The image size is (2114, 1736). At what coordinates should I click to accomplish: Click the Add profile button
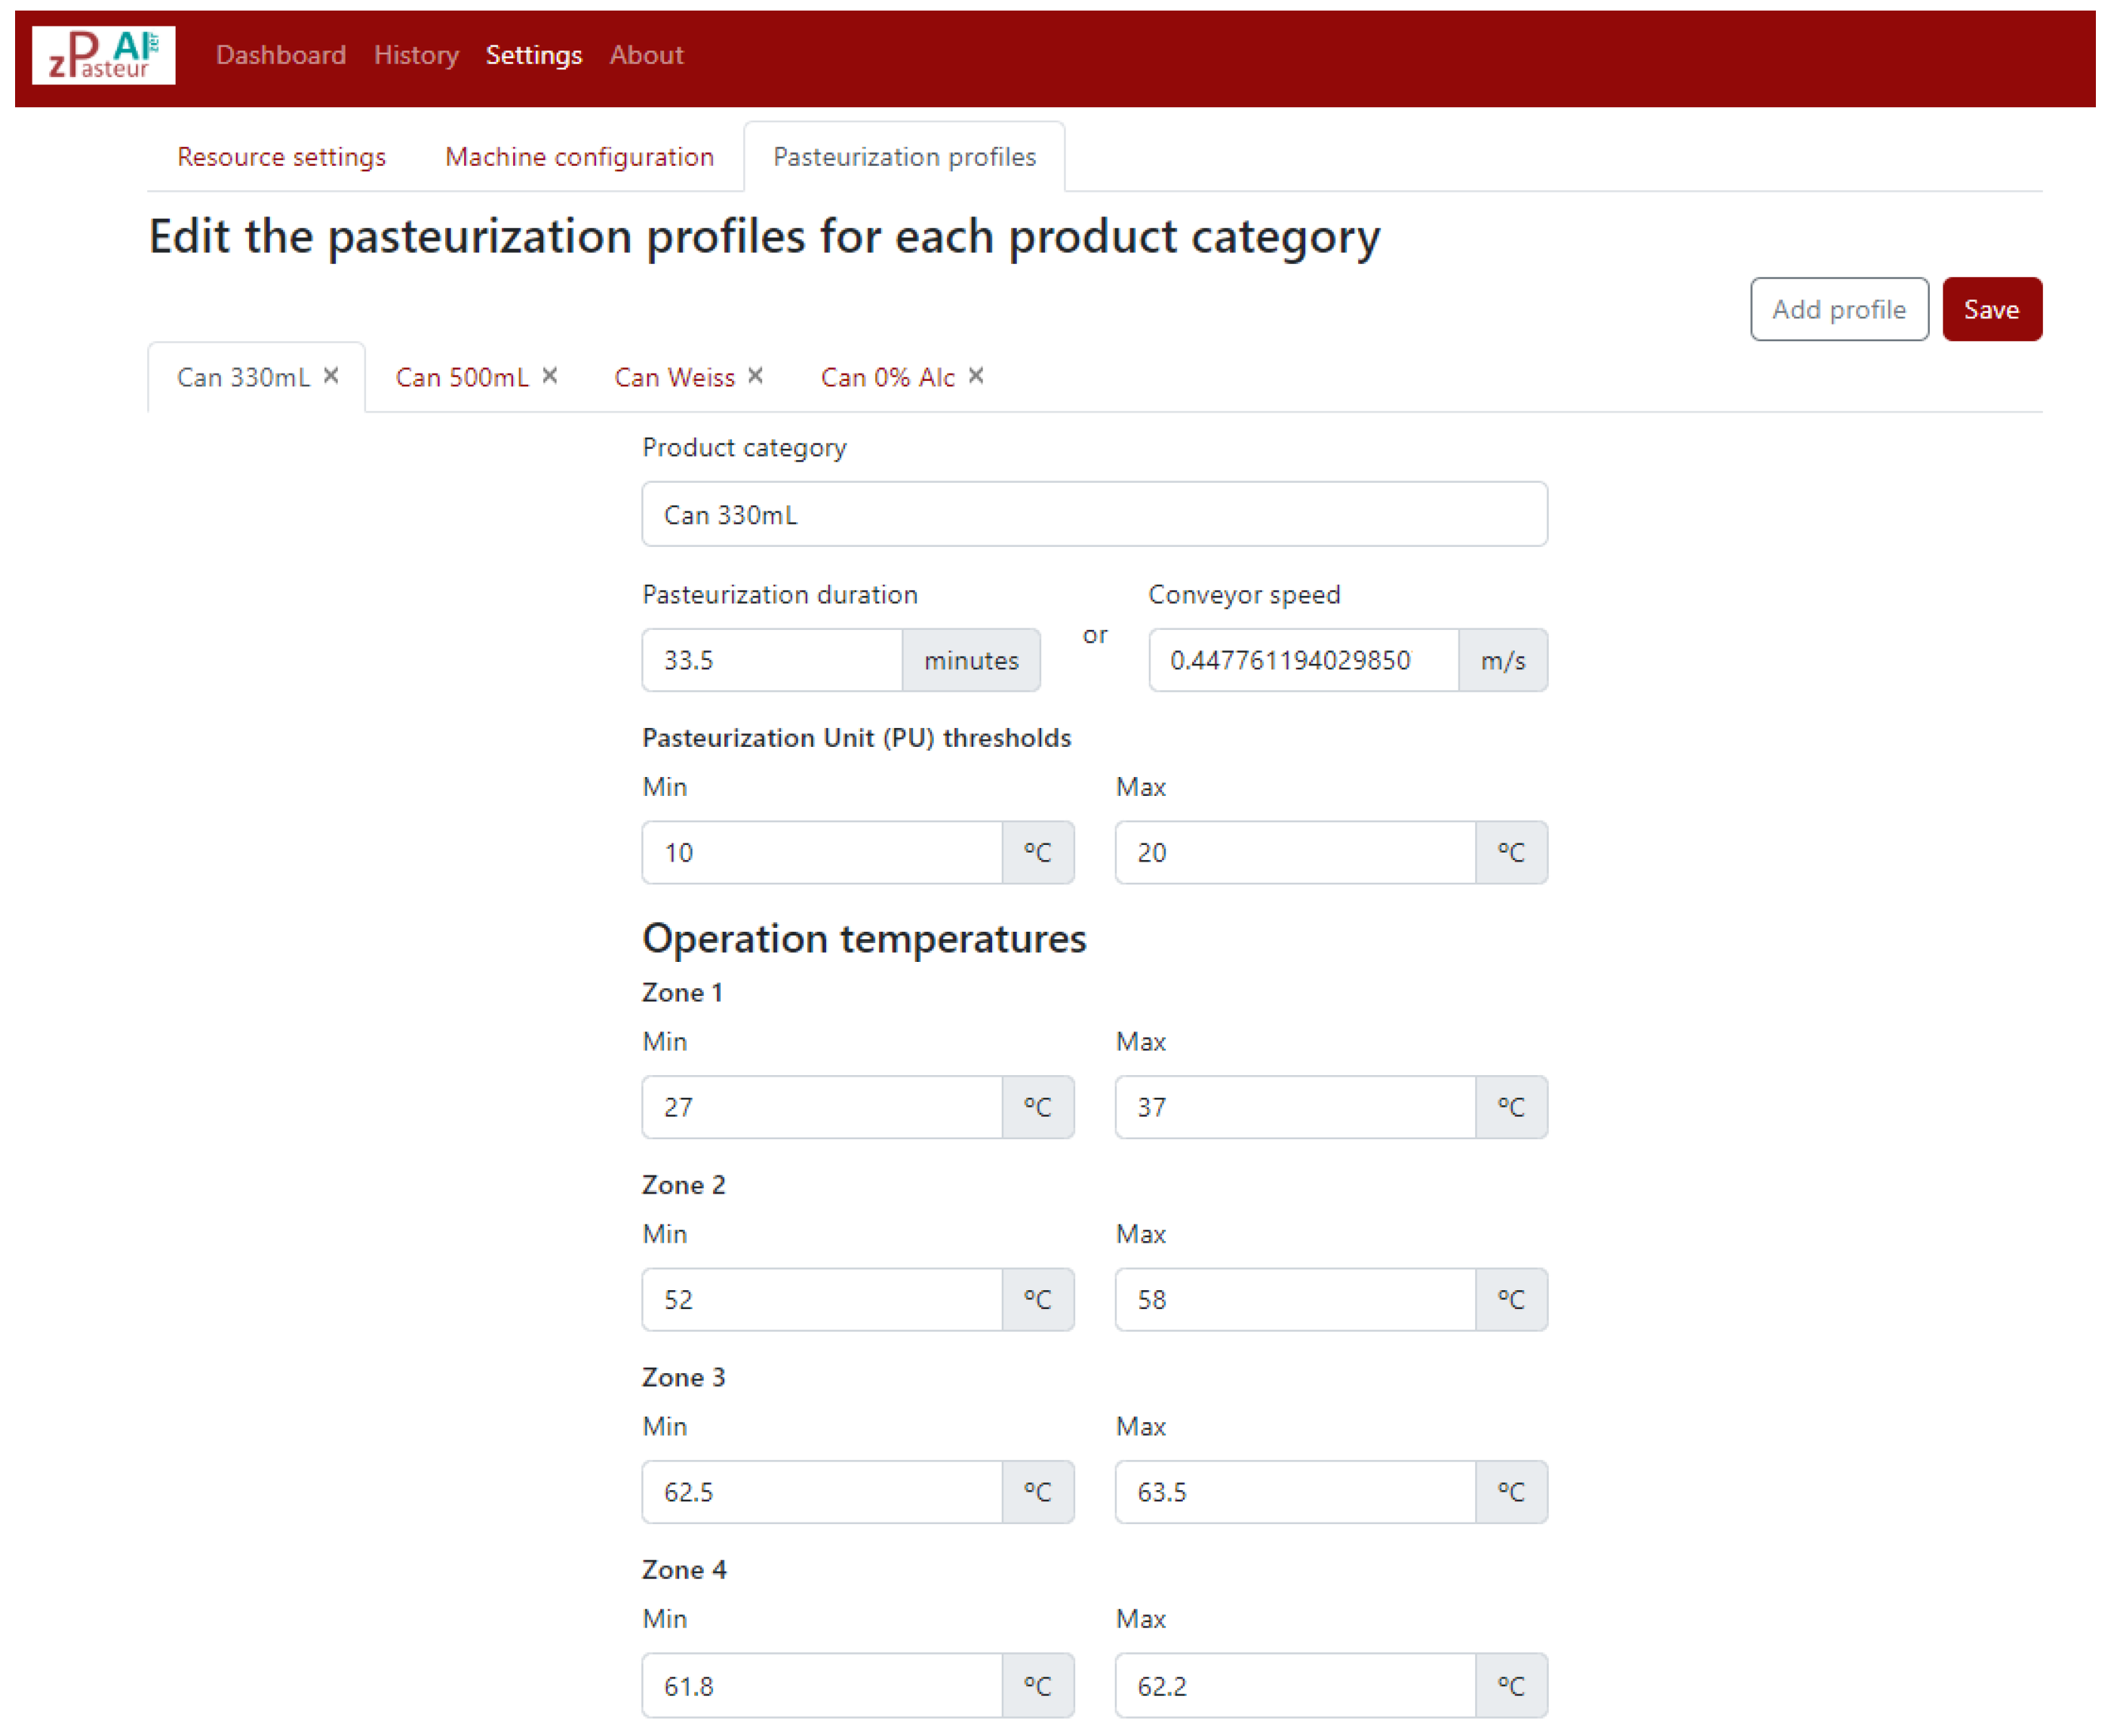click(1838, 309)
